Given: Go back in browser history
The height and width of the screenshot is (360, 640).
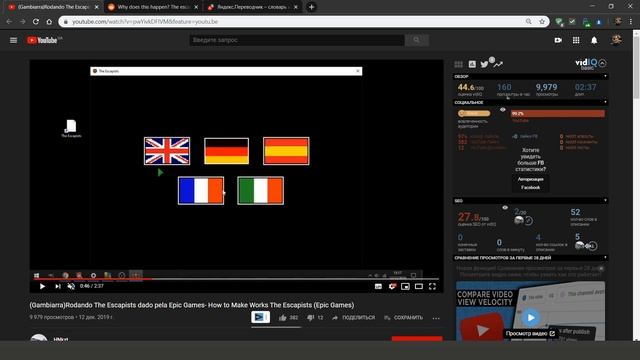Looking at the screenshot, I should pyautogui.click(x=9, y=22).
